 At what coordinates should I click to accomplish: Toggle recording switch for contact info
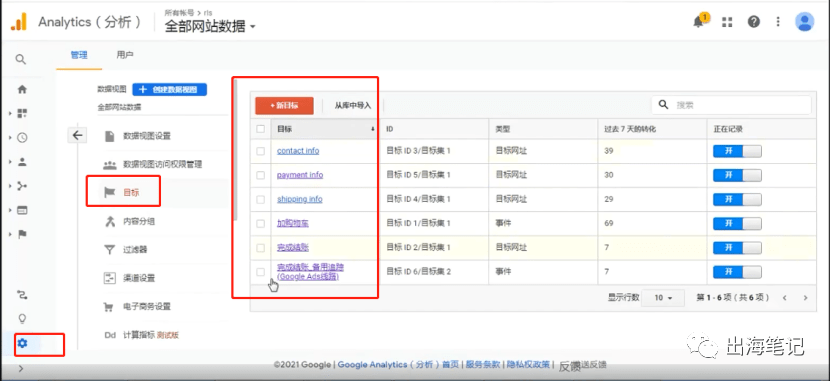click(x=737, y=151)
